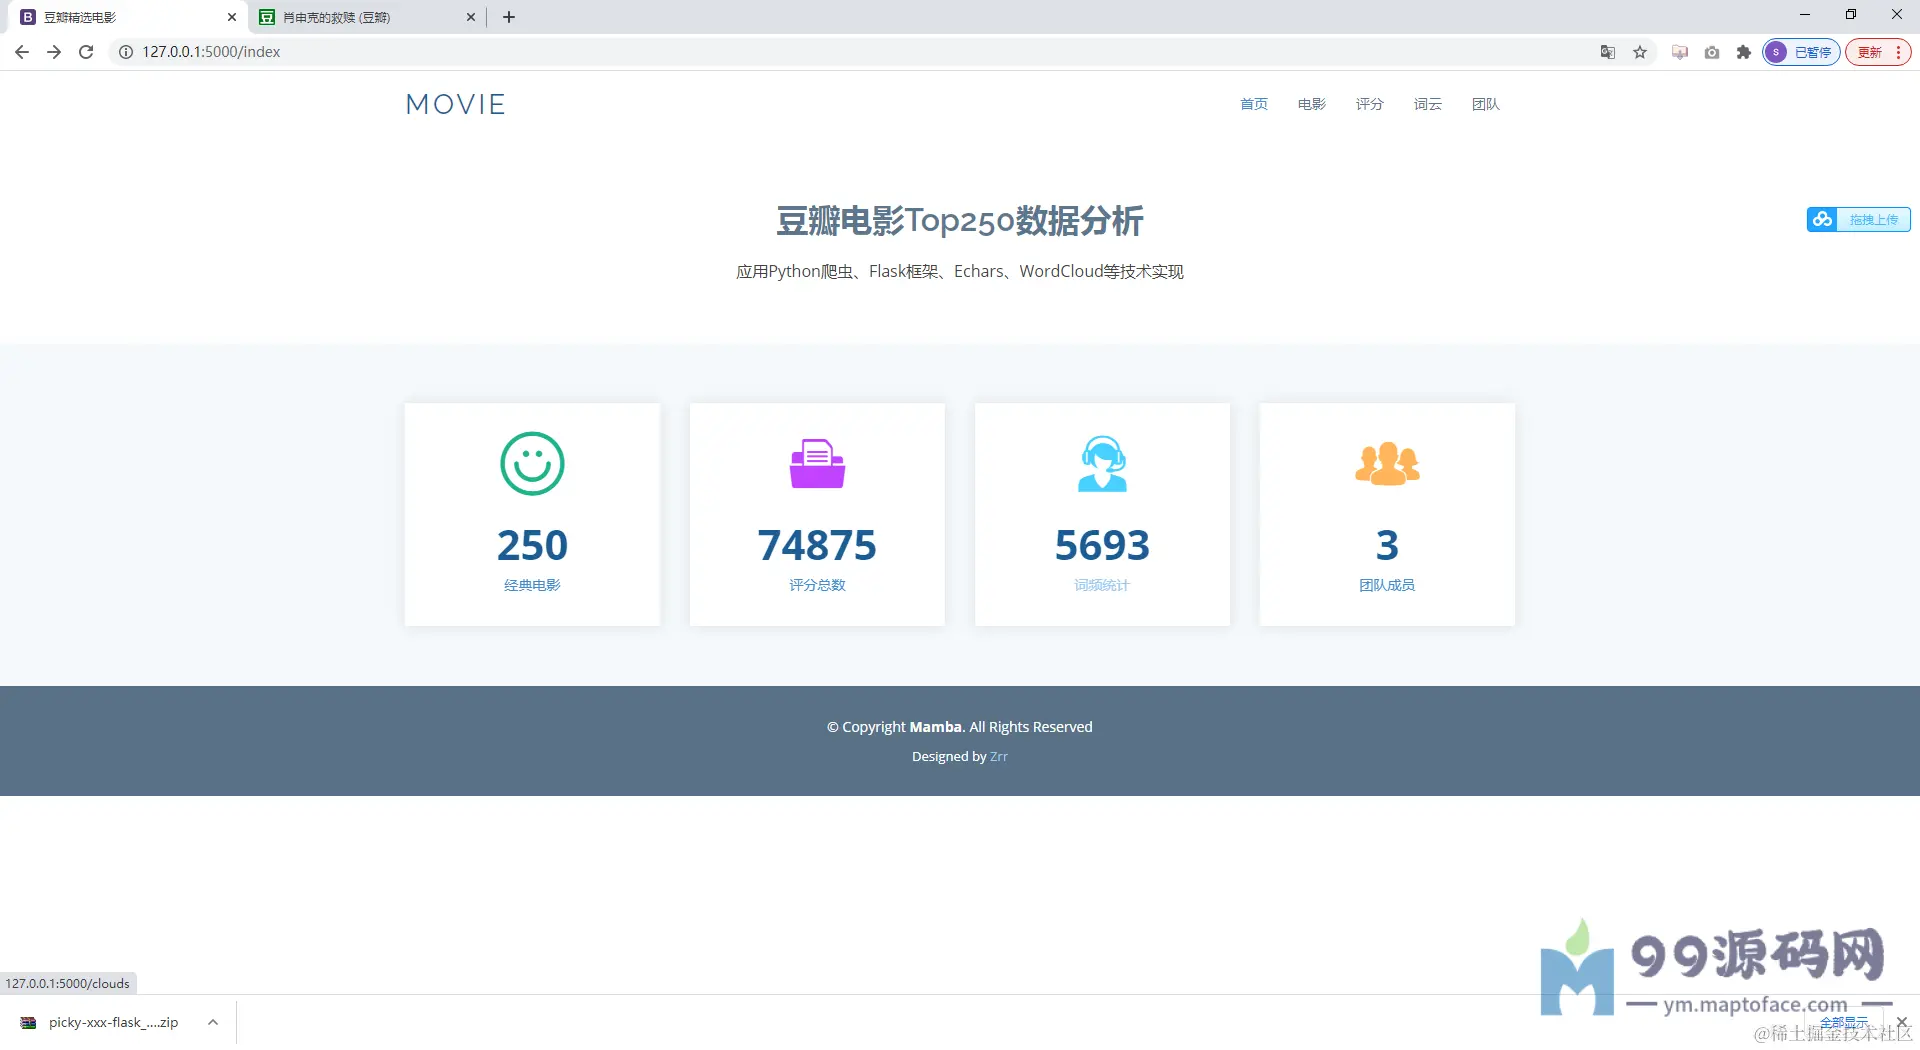Click the 应用Python爬虫 subtitle text

pyautogui.click(x=960, y=272)
